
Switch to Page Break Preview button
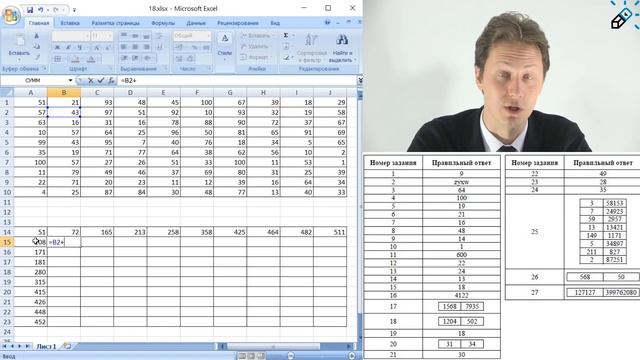[260, 356]
